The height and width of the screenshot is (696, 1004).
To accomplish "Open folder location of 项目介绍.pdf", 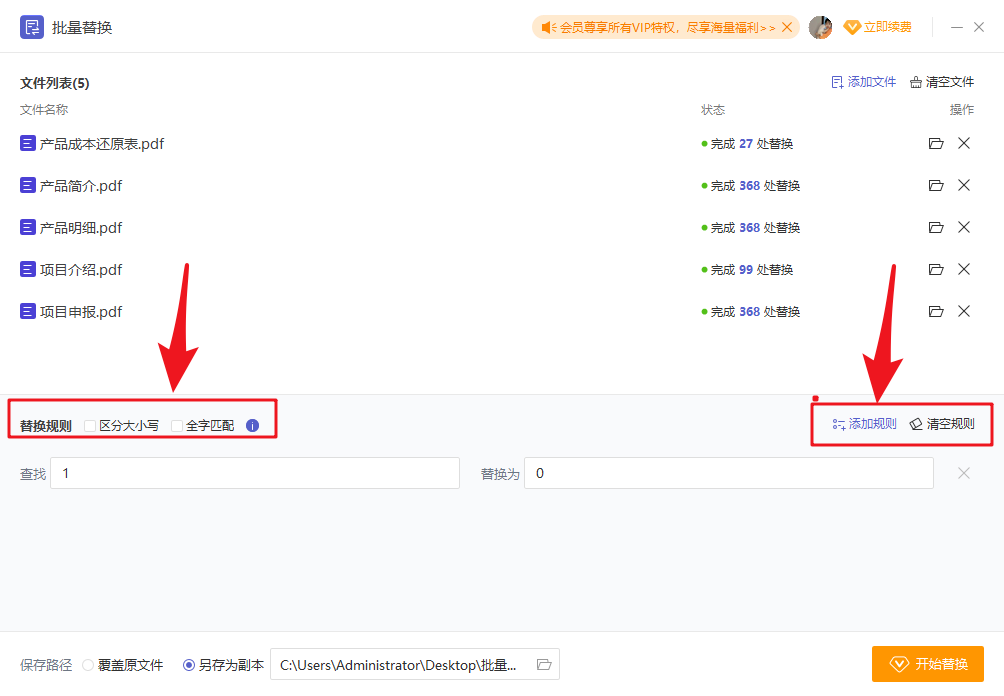I will [936, 269].
